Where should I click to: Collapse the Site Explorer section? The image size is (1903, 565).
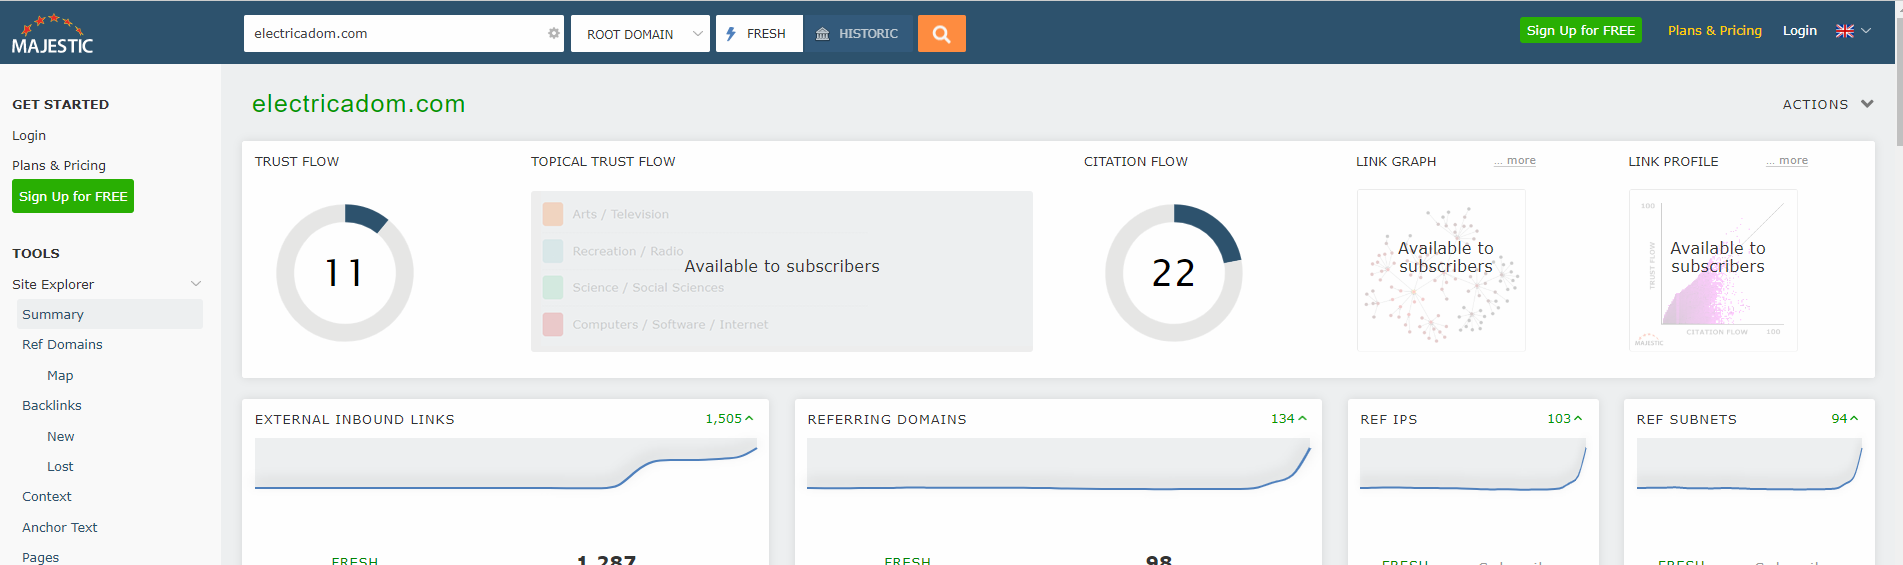click(x=196, y=284)
